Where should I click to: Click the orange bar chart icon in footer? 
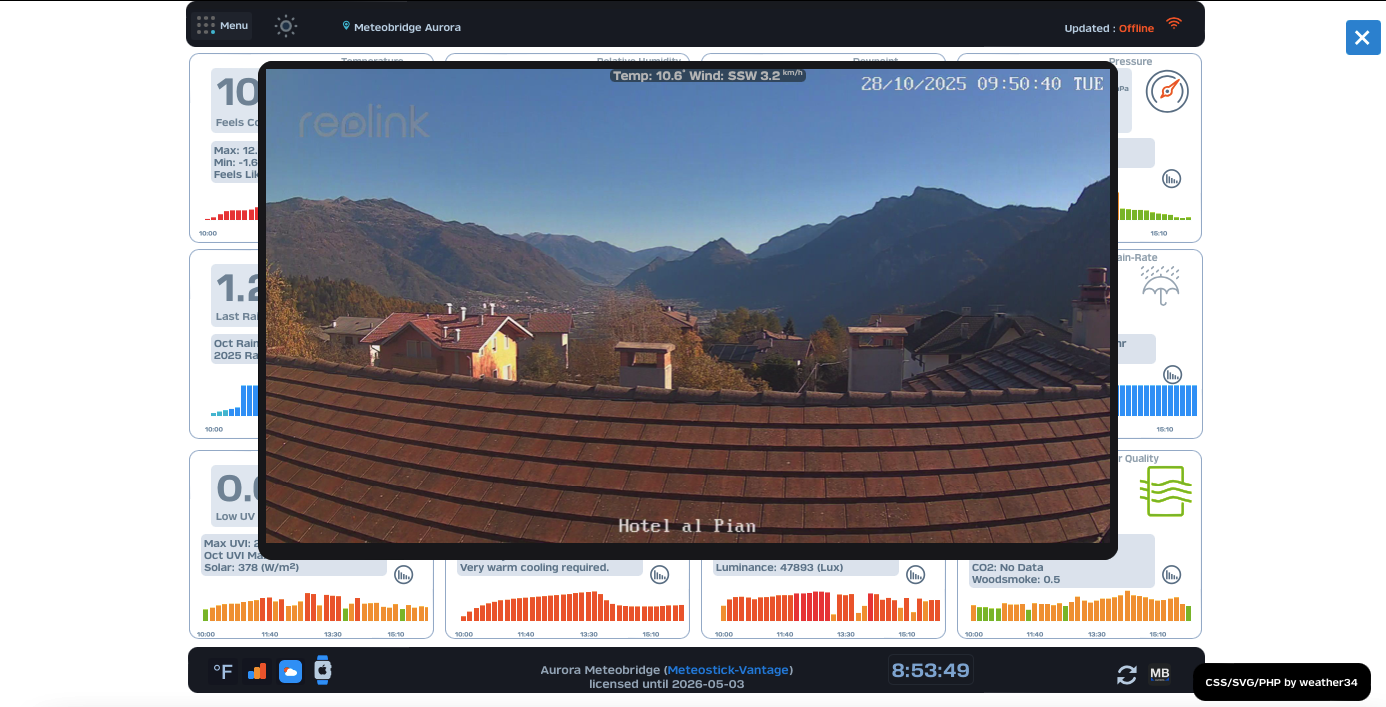click(x=257, y=672)
